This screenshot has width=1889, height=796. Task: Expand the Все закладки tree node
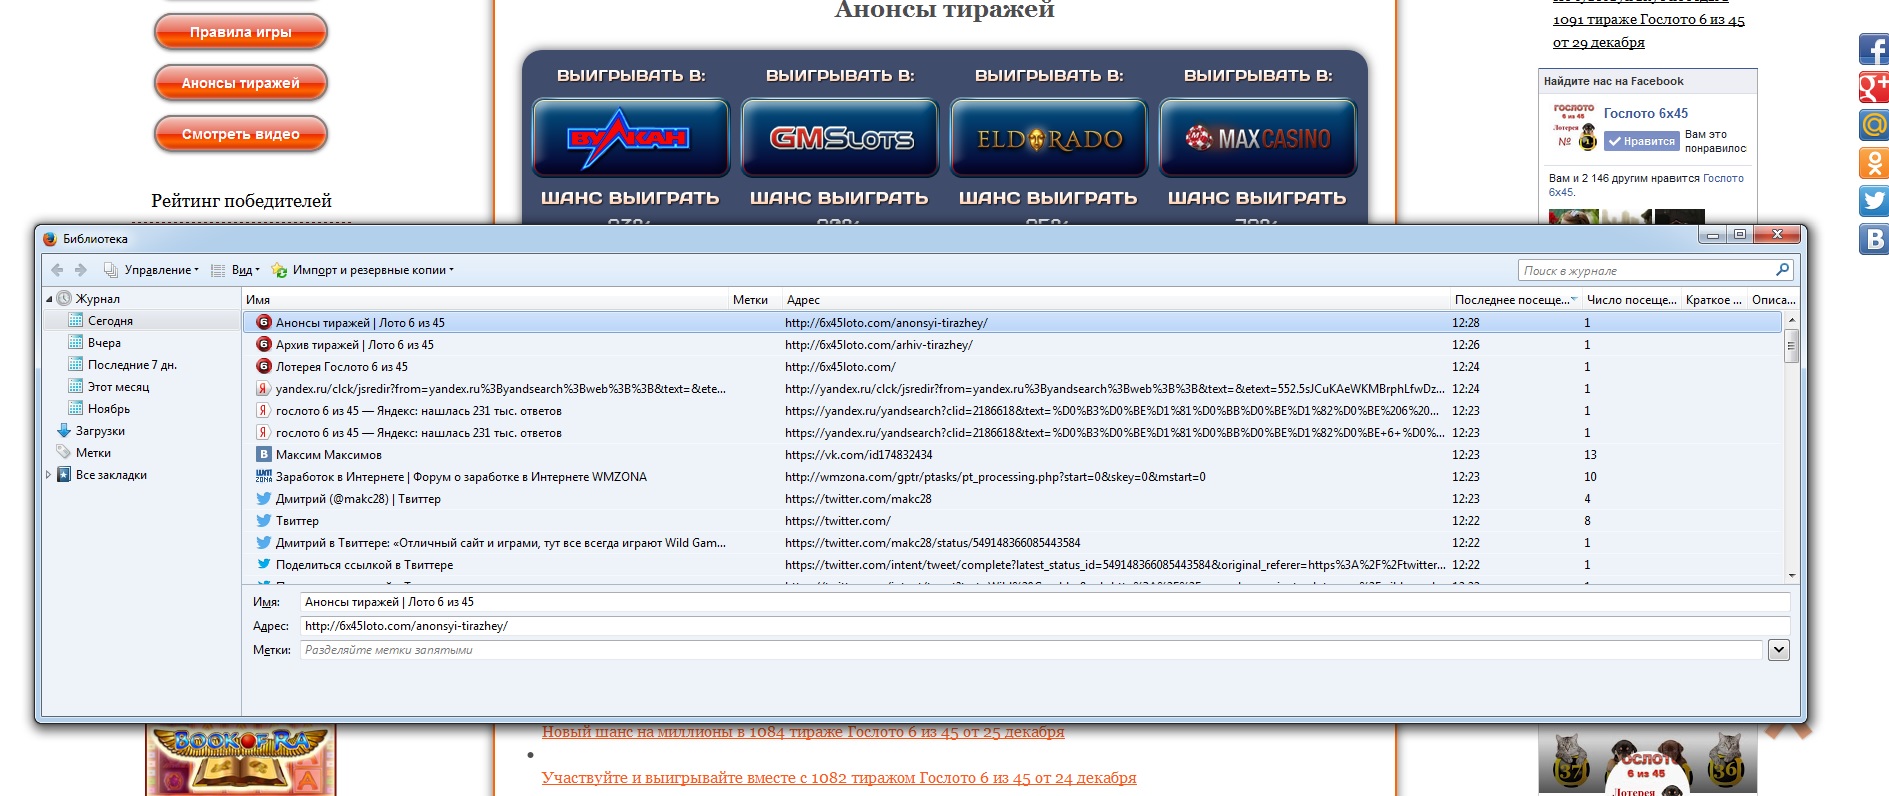(x=49, y=475)
